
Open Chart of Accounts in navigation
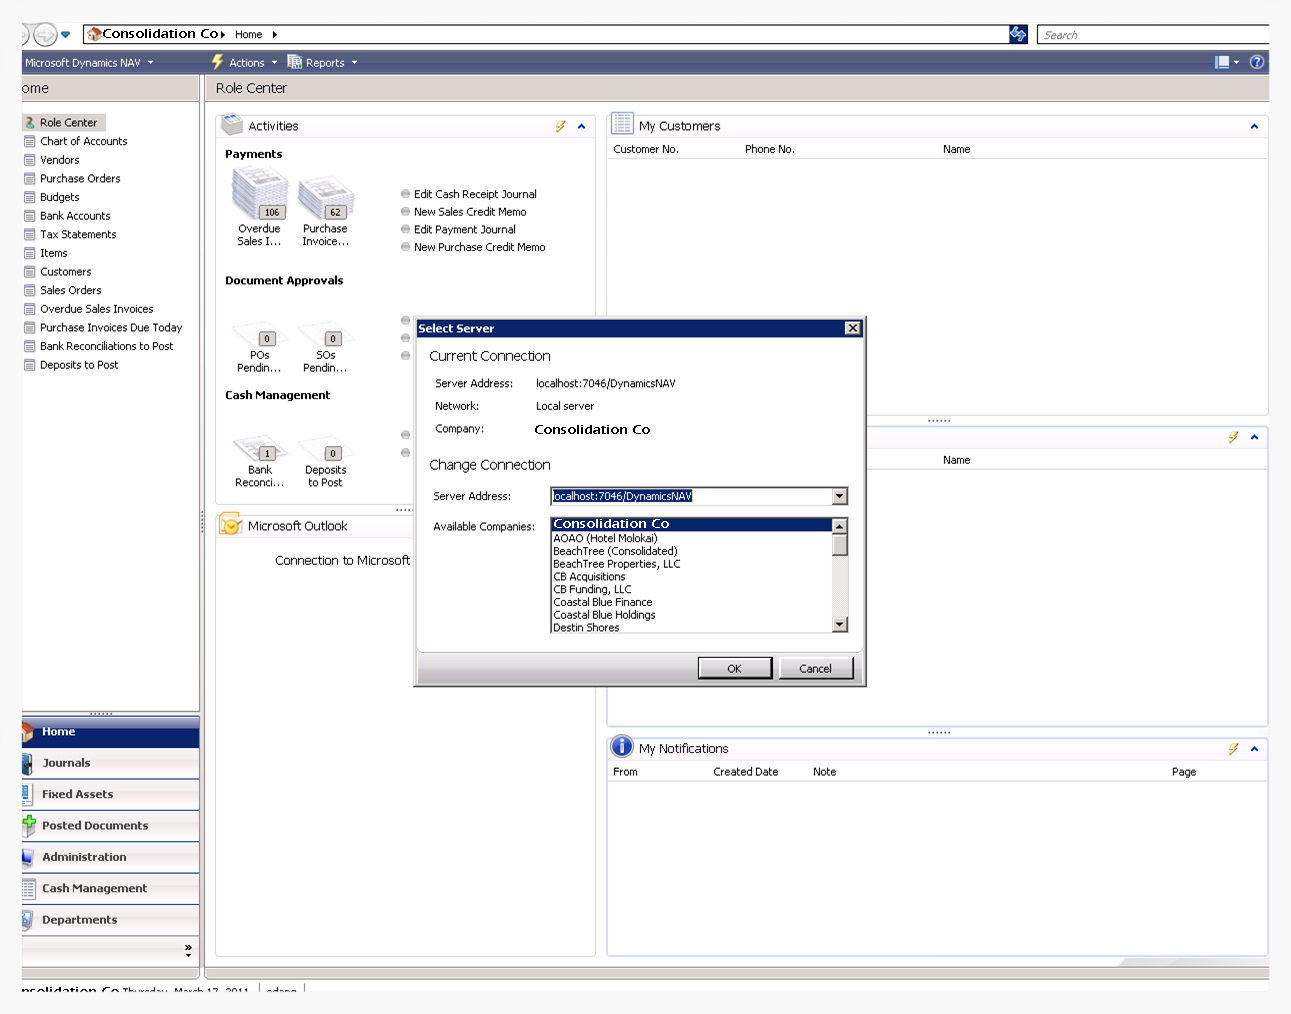pyautogui.click(x=84, y=141)
